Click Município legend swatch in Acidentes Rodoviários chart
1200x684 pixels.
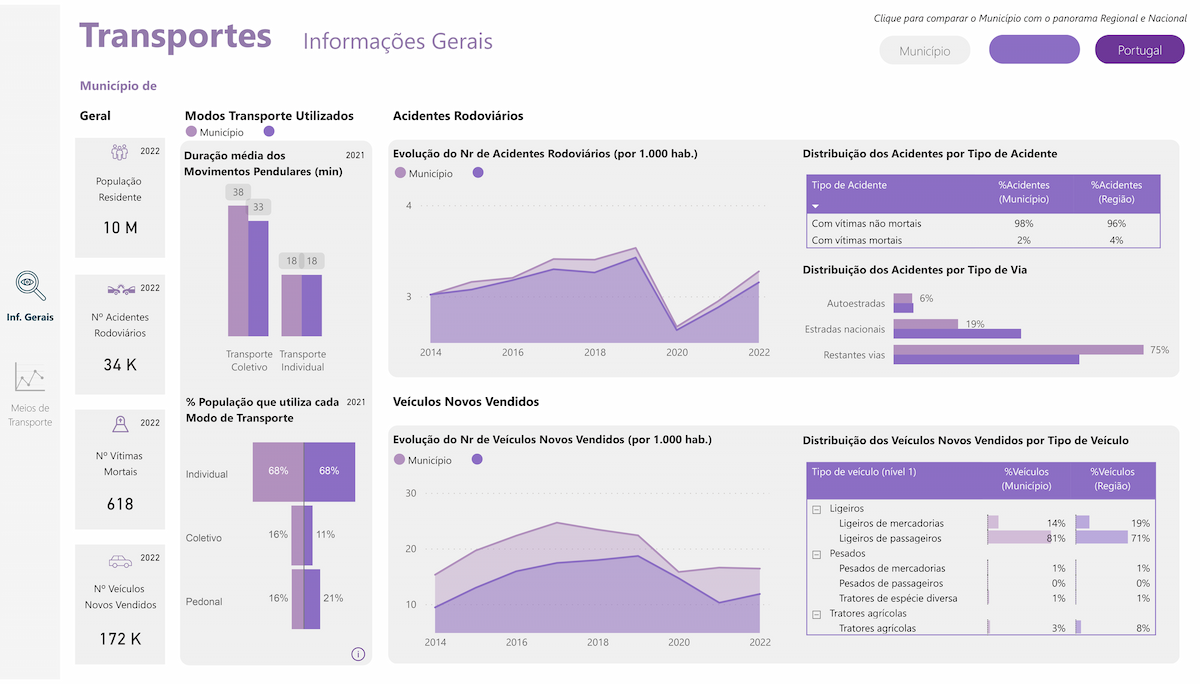(400, 173)
